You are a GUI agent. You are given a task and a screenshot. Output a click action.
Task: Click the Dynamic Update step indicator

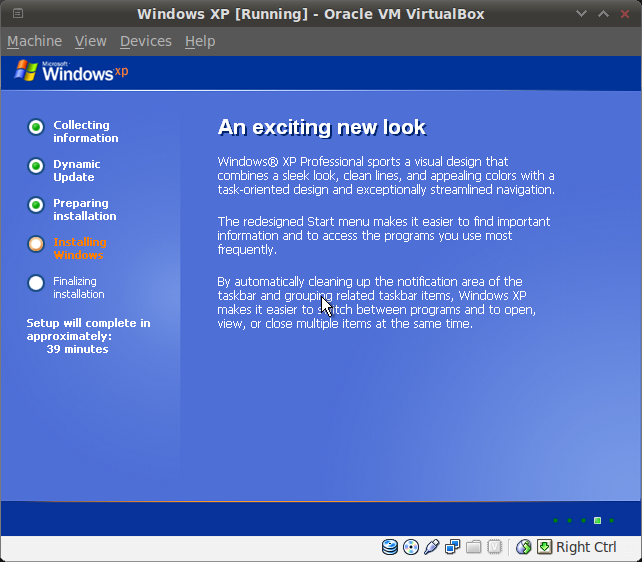36,166
